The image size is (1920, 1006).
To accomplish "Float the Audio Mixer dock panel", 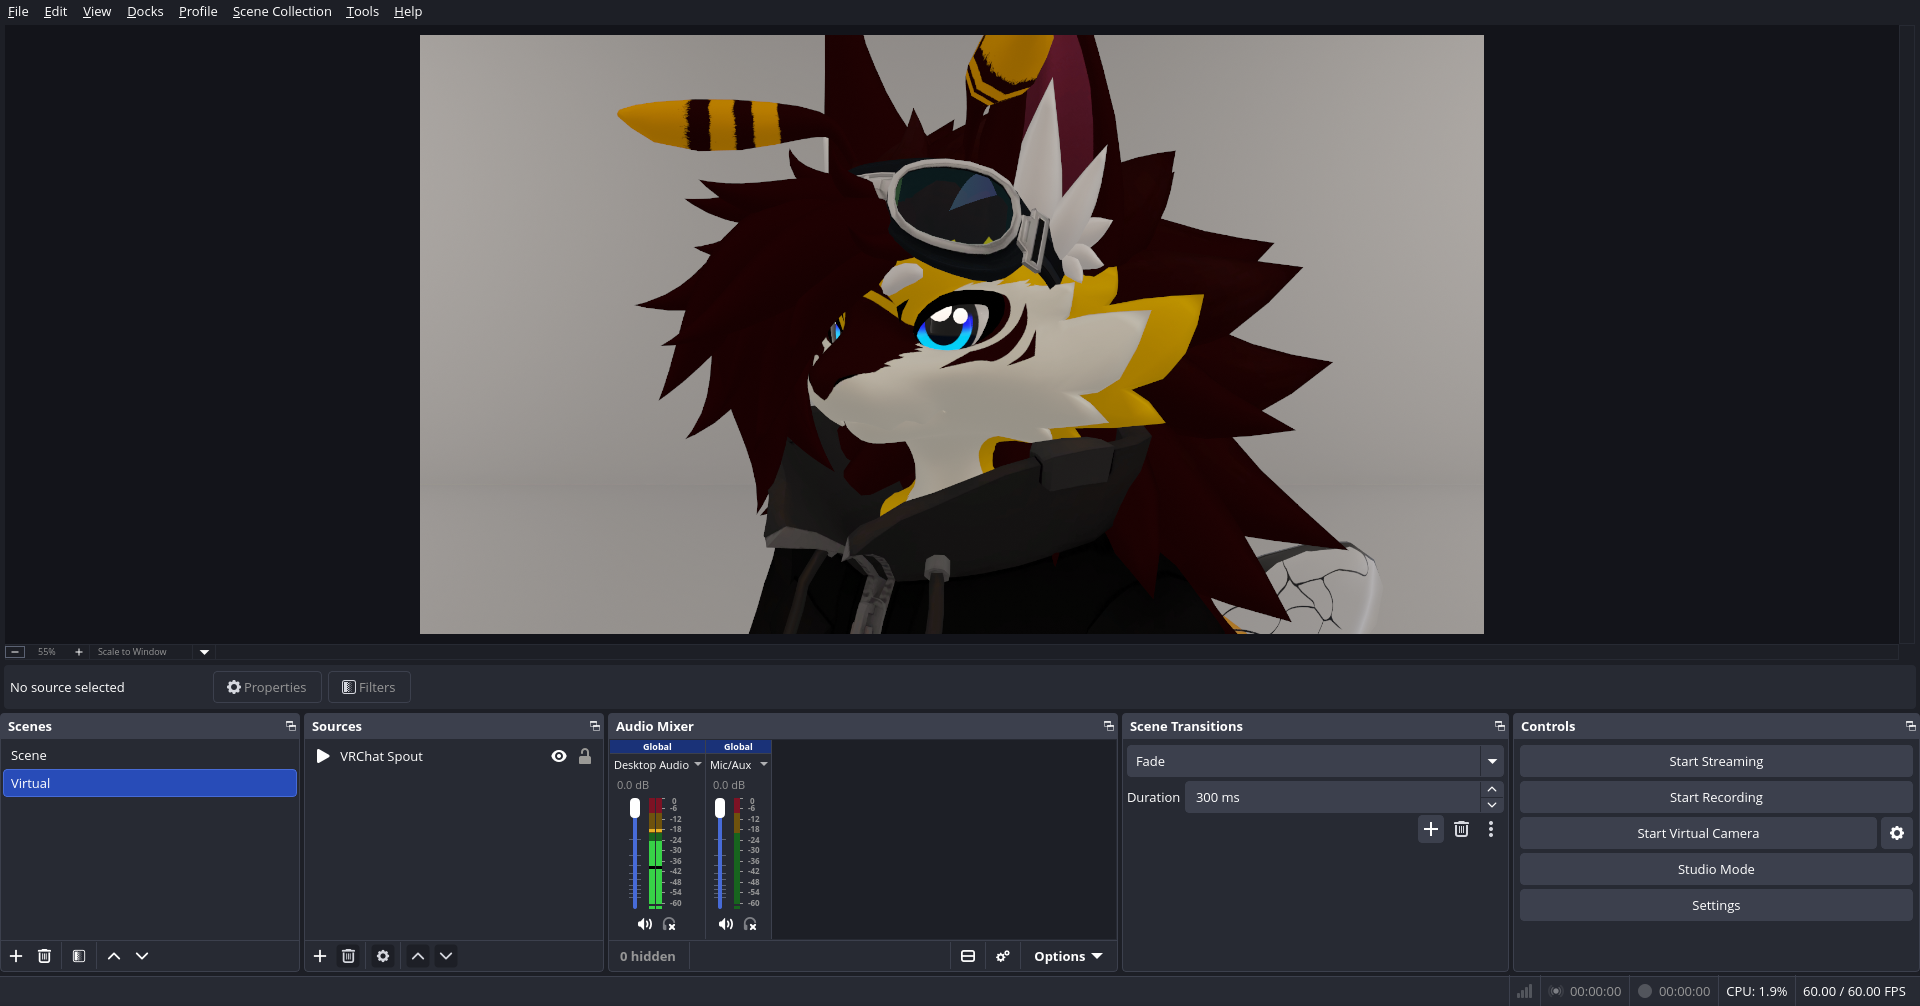I will [x=1108, y=726].
